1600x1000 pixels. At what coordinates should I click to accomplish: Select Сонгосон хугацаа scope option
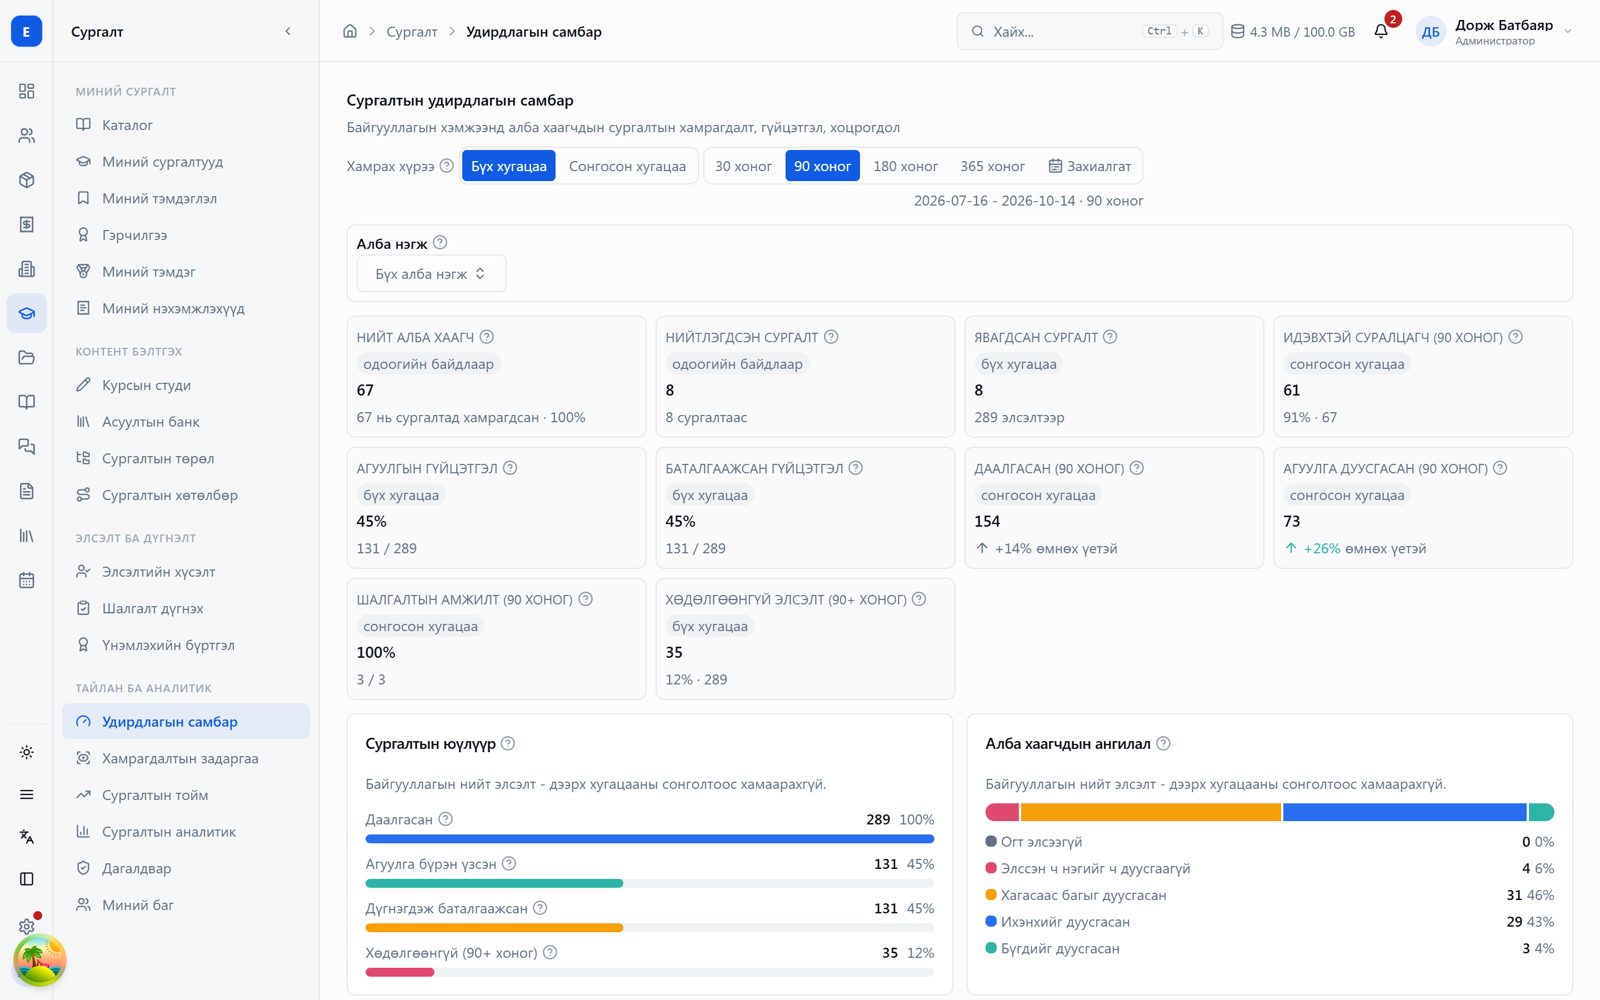[627, 166]
